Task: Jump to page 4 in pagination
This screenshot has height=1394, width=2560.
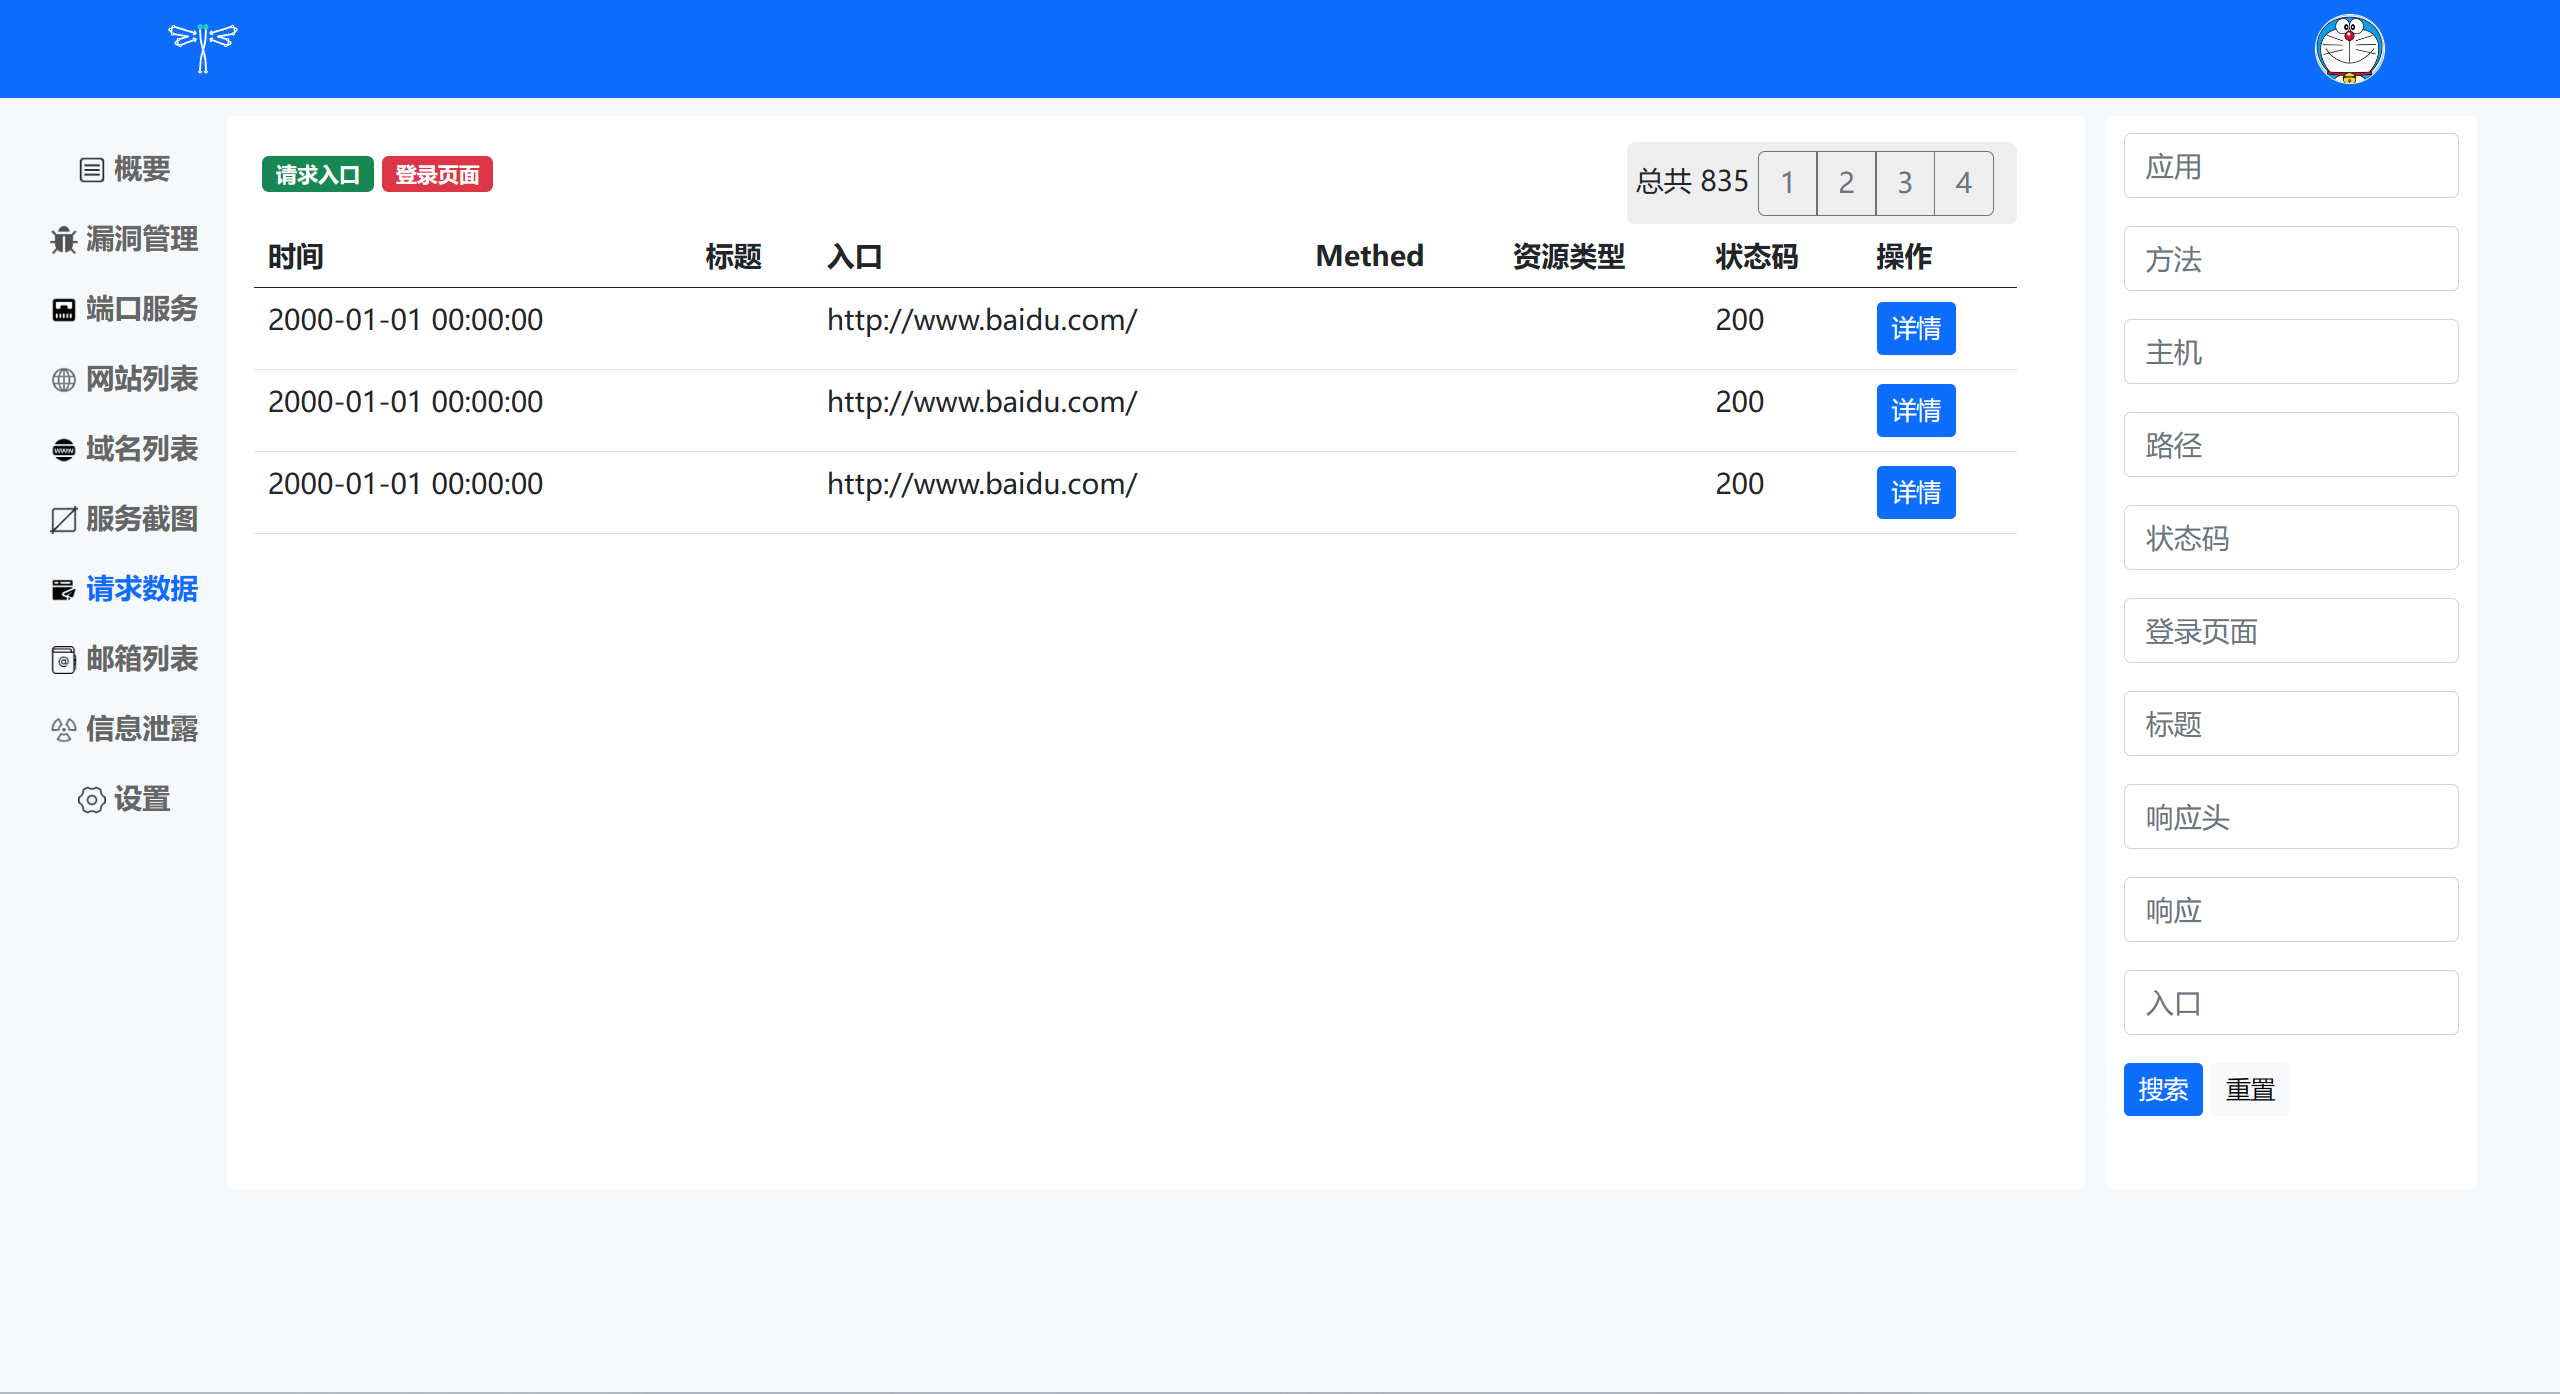Action: (1963, 183)
